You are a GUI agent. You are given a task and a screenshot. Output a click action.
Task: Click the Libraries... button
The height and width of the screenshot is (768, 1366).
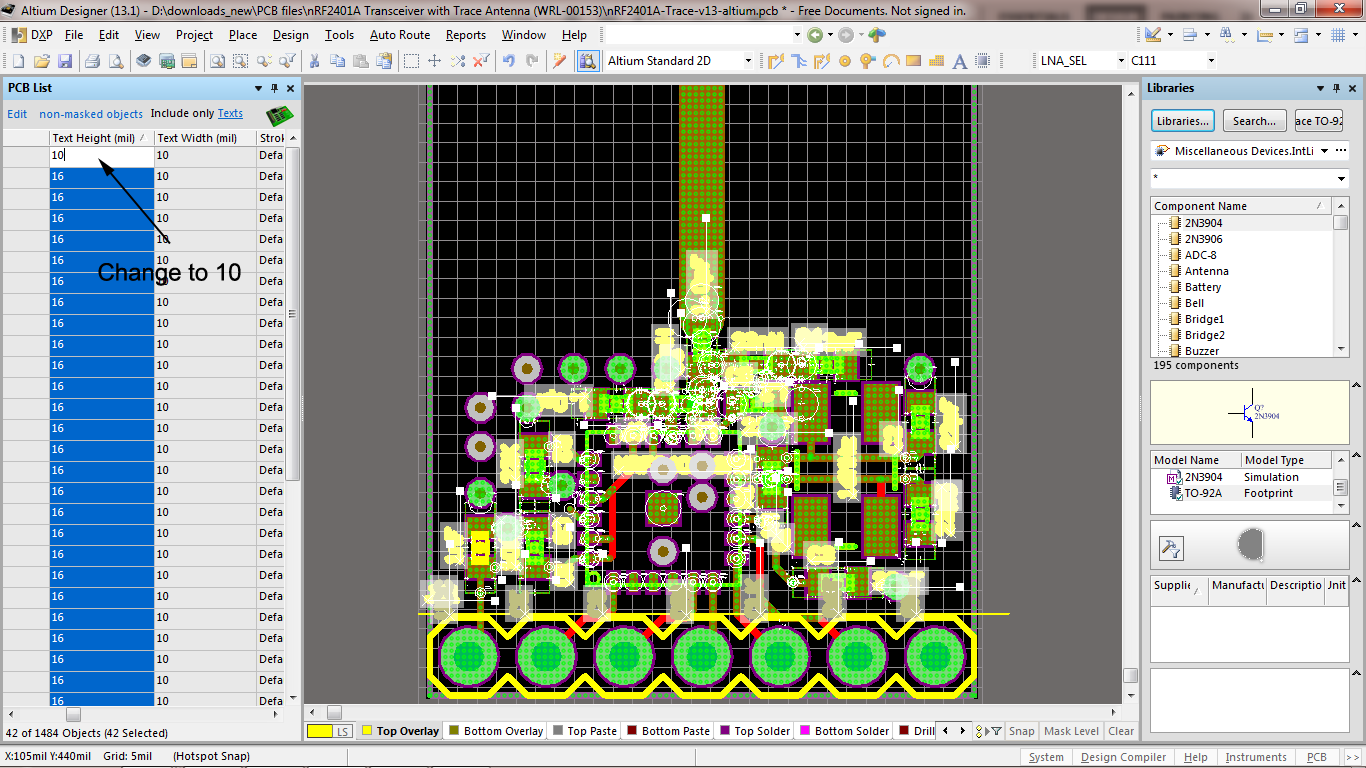point(1182,121)
